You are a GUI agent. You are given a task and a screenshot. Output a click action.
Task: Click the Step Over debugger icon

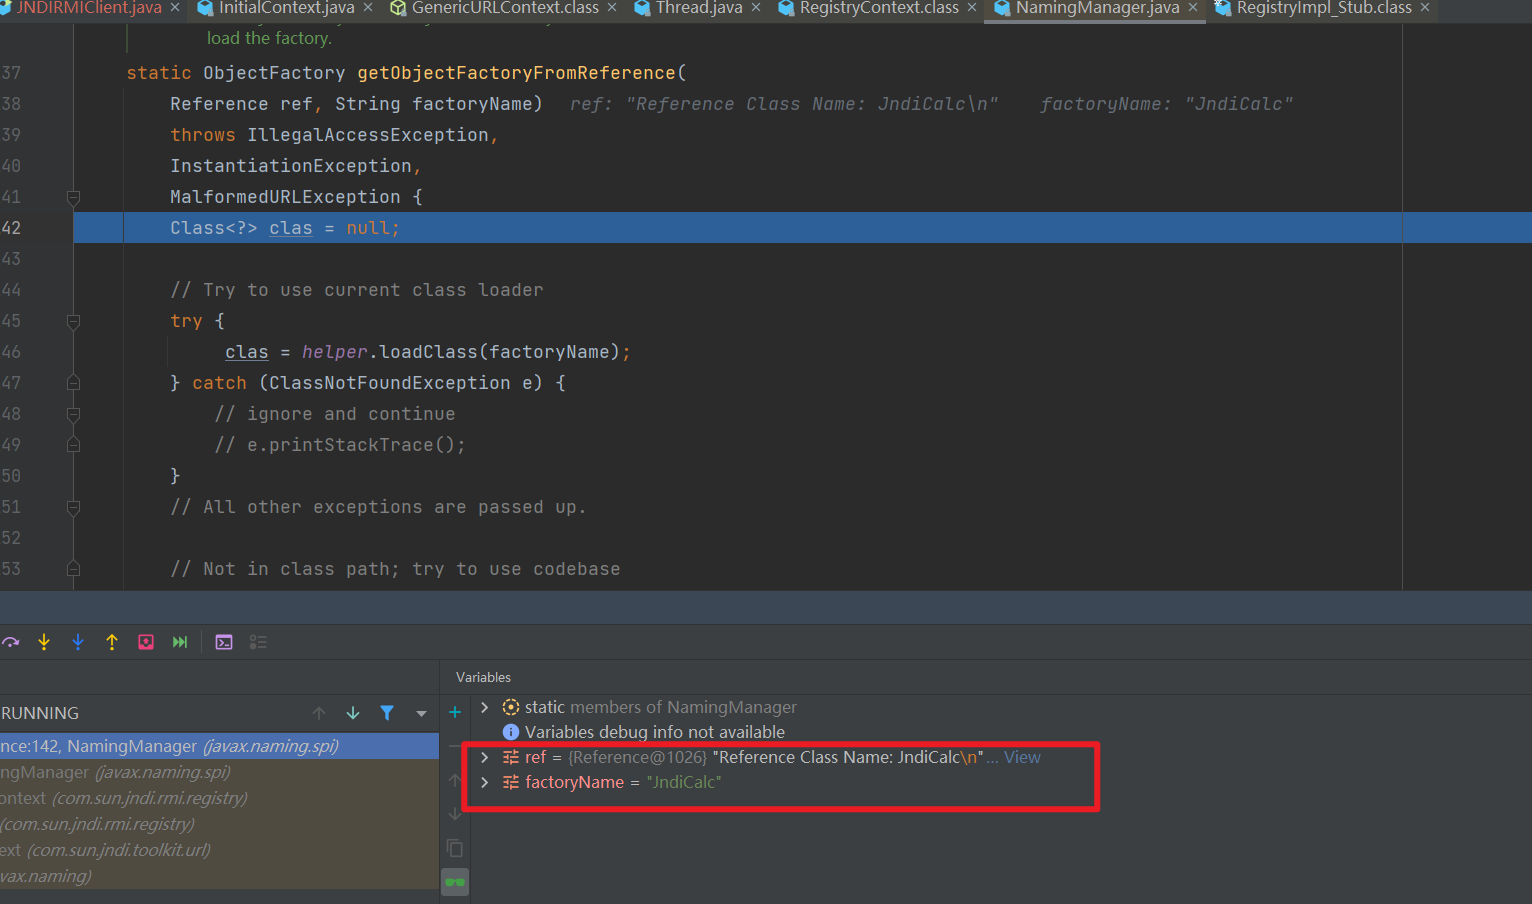(x=11, y=642)
